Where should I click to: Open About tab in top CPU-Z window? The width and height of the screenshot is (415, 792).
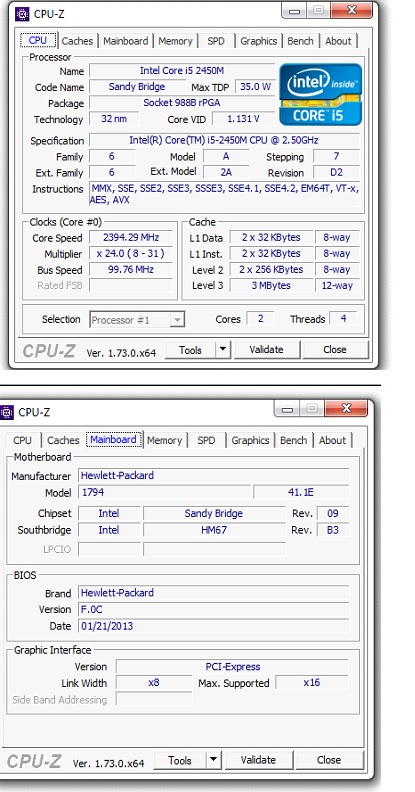[x=338, y=41]
